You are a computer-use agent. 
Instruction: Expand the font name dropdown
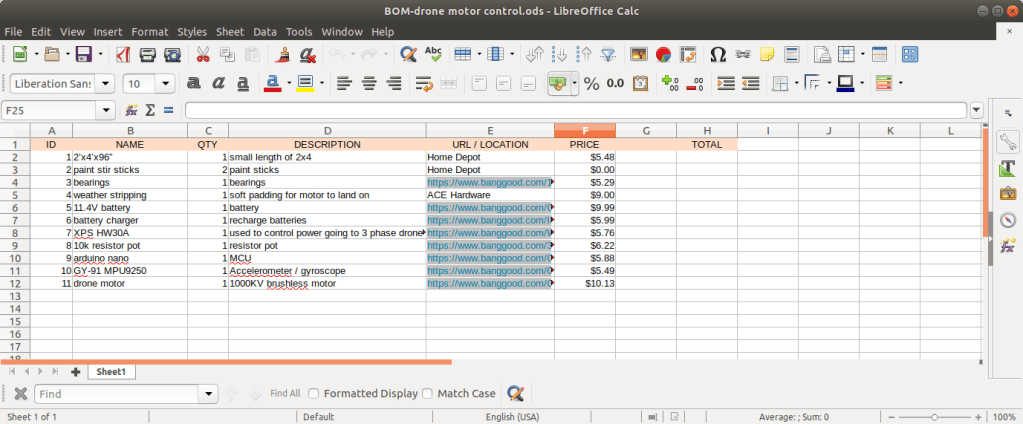pyautogui.click(x=106, y=84)
